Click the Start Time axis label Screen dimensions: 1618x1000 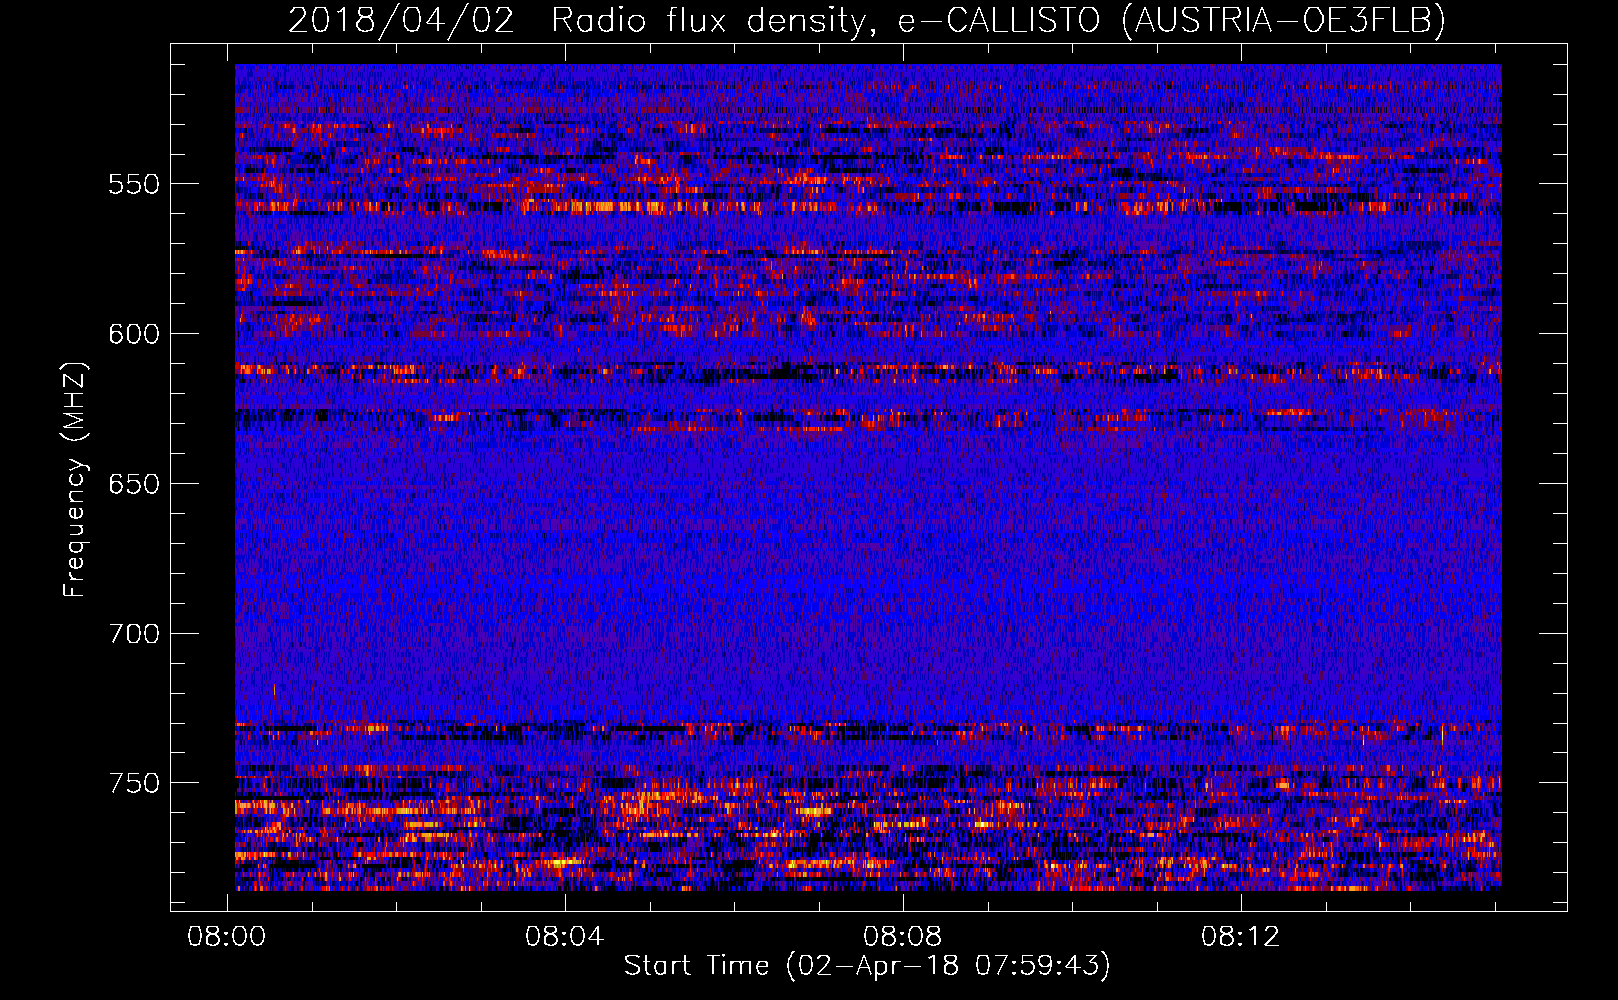(x=867, y=966)
